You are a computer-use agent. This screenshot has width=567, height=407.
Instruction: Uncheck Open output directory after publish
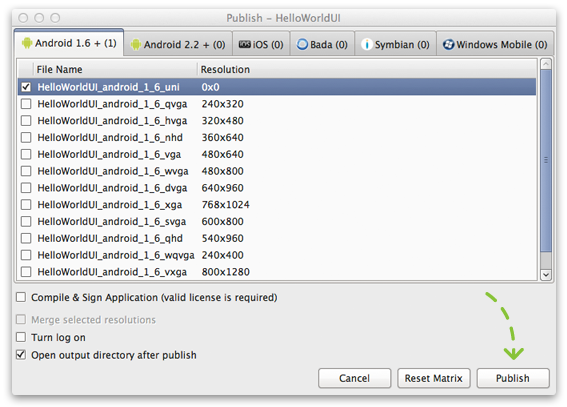(21, 355)
